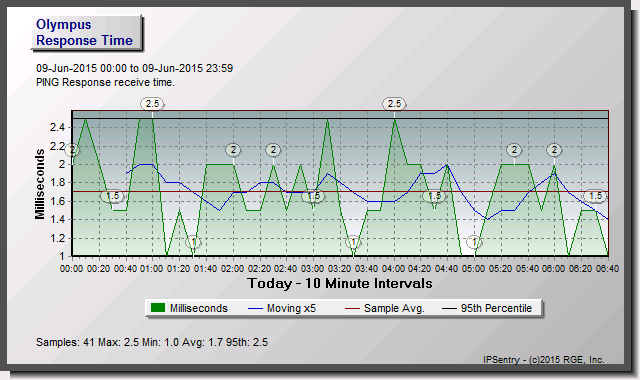Image resolution: width=640 pixels, height=380 pixels.
Task: Click the Olympus Response Time title box
Action: 87,33
